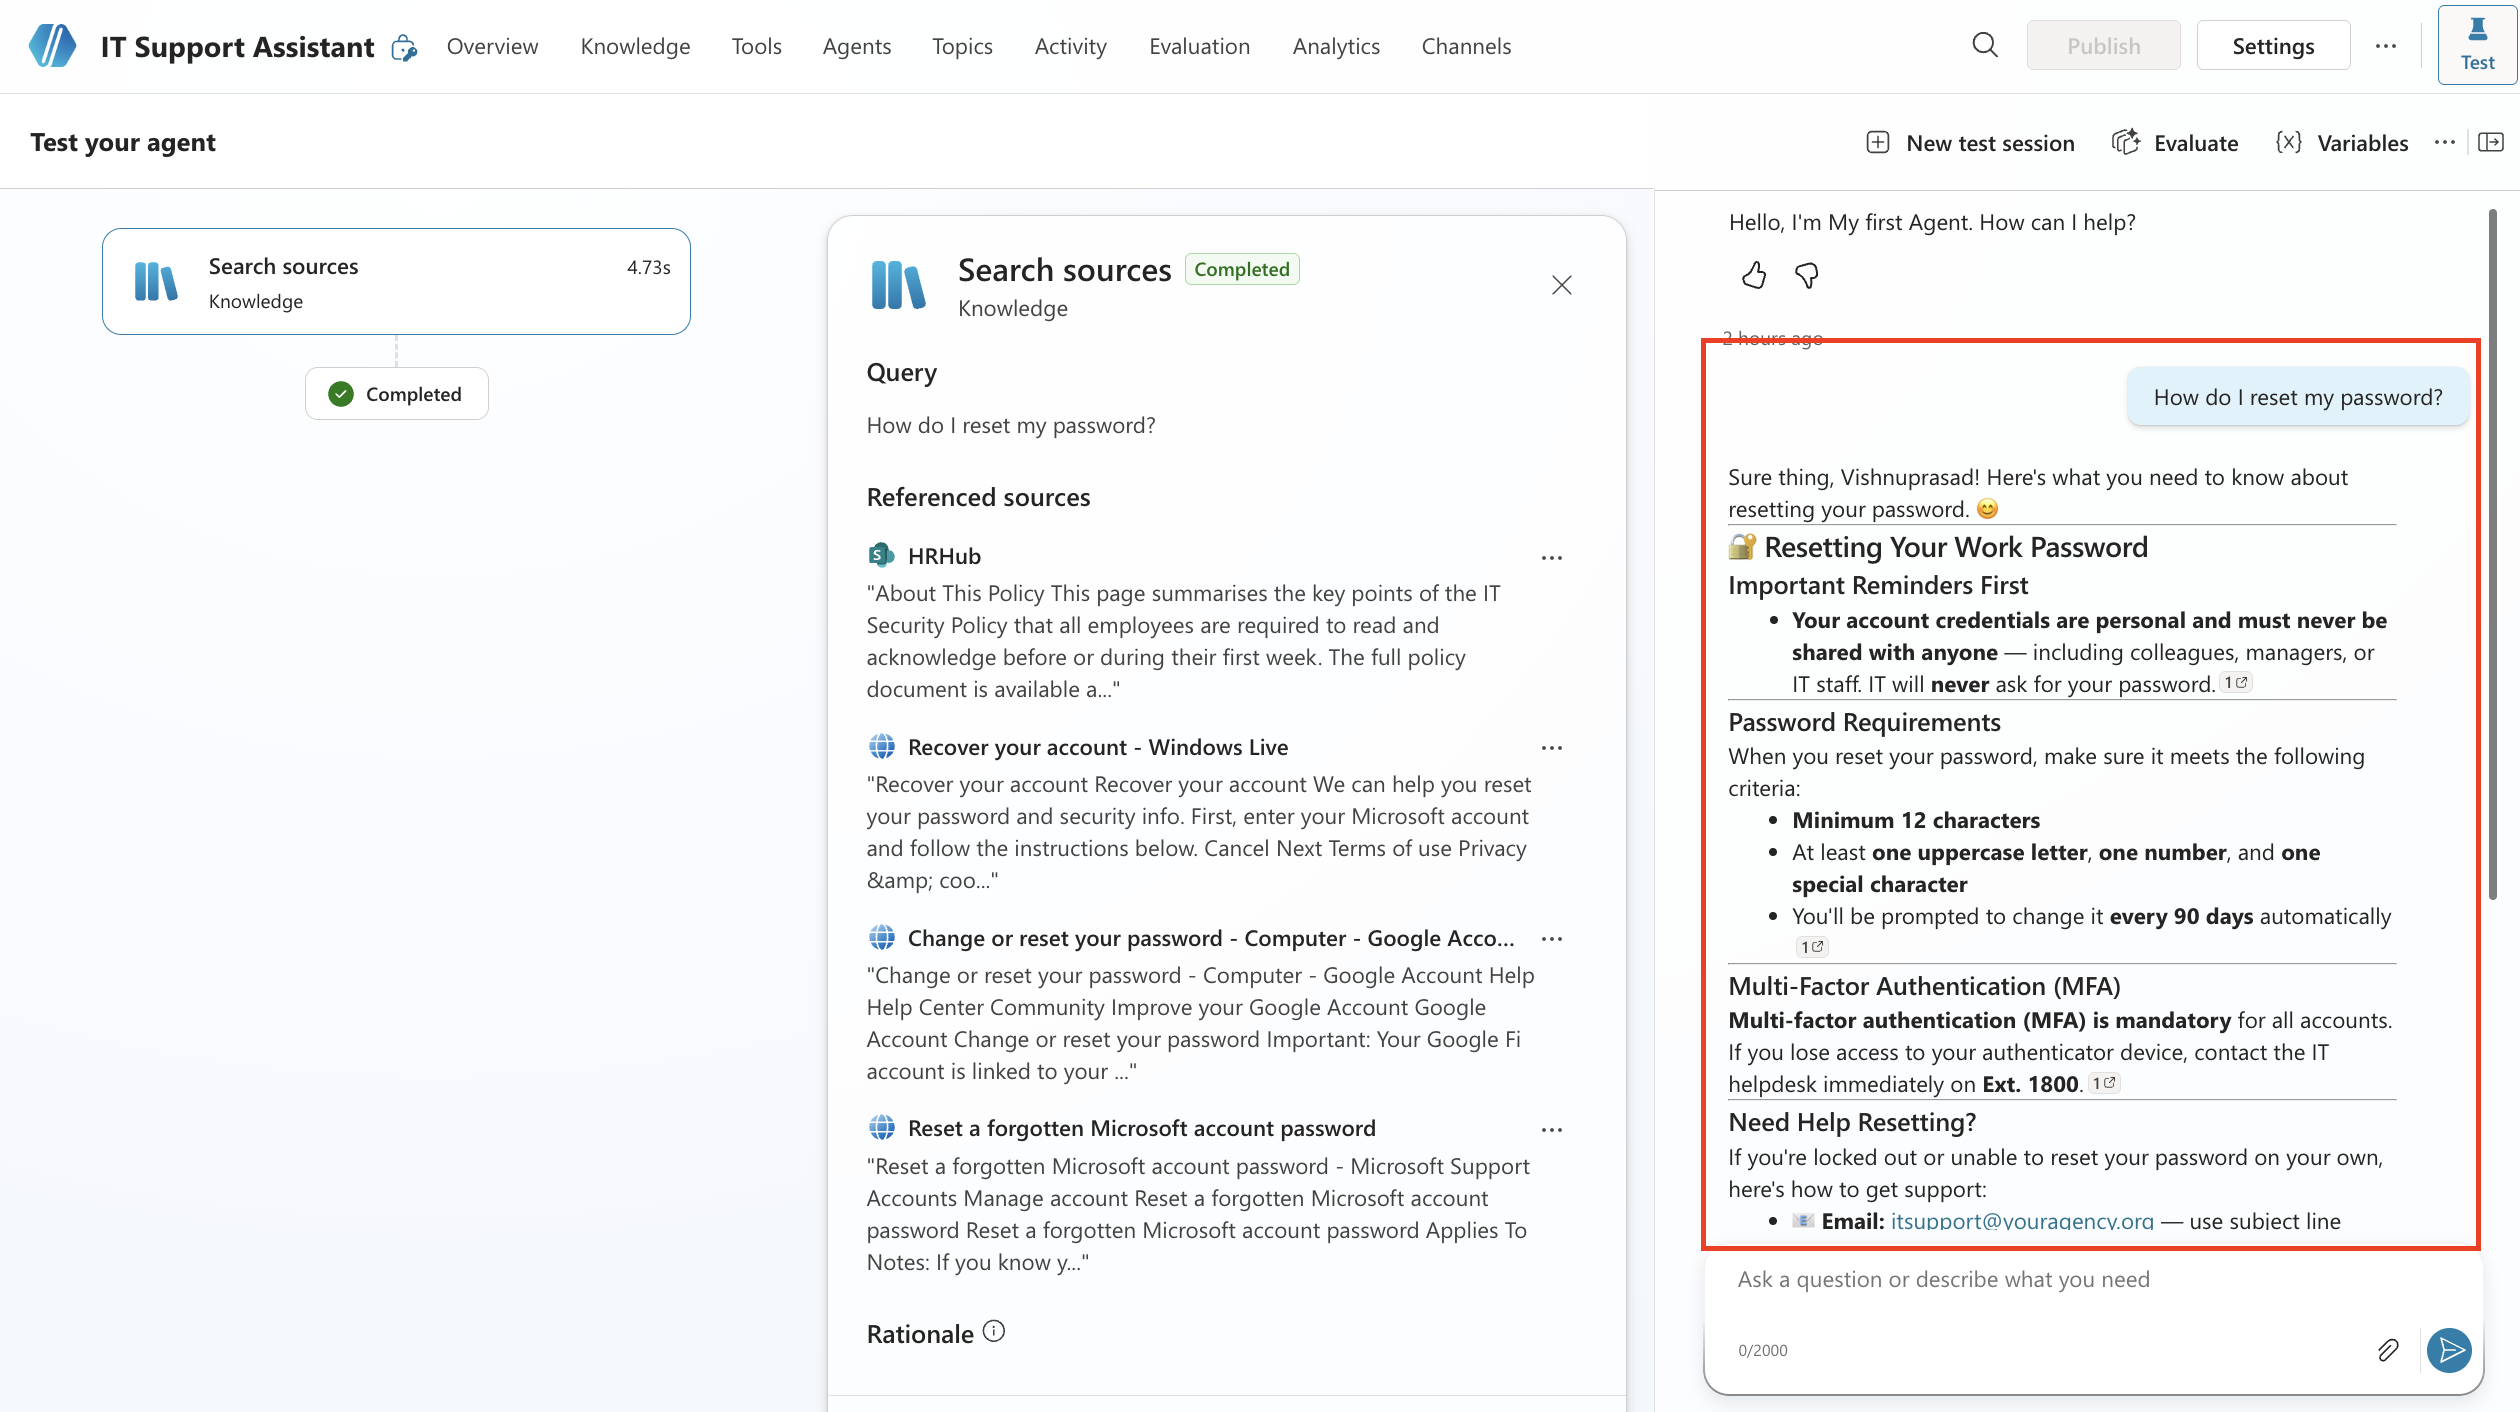The width and height of the screenshot is (2520, 1412).
Task: Click the globe icon for Reset a forgotten Microsoft account
Action: click(x=882, y=1128)
